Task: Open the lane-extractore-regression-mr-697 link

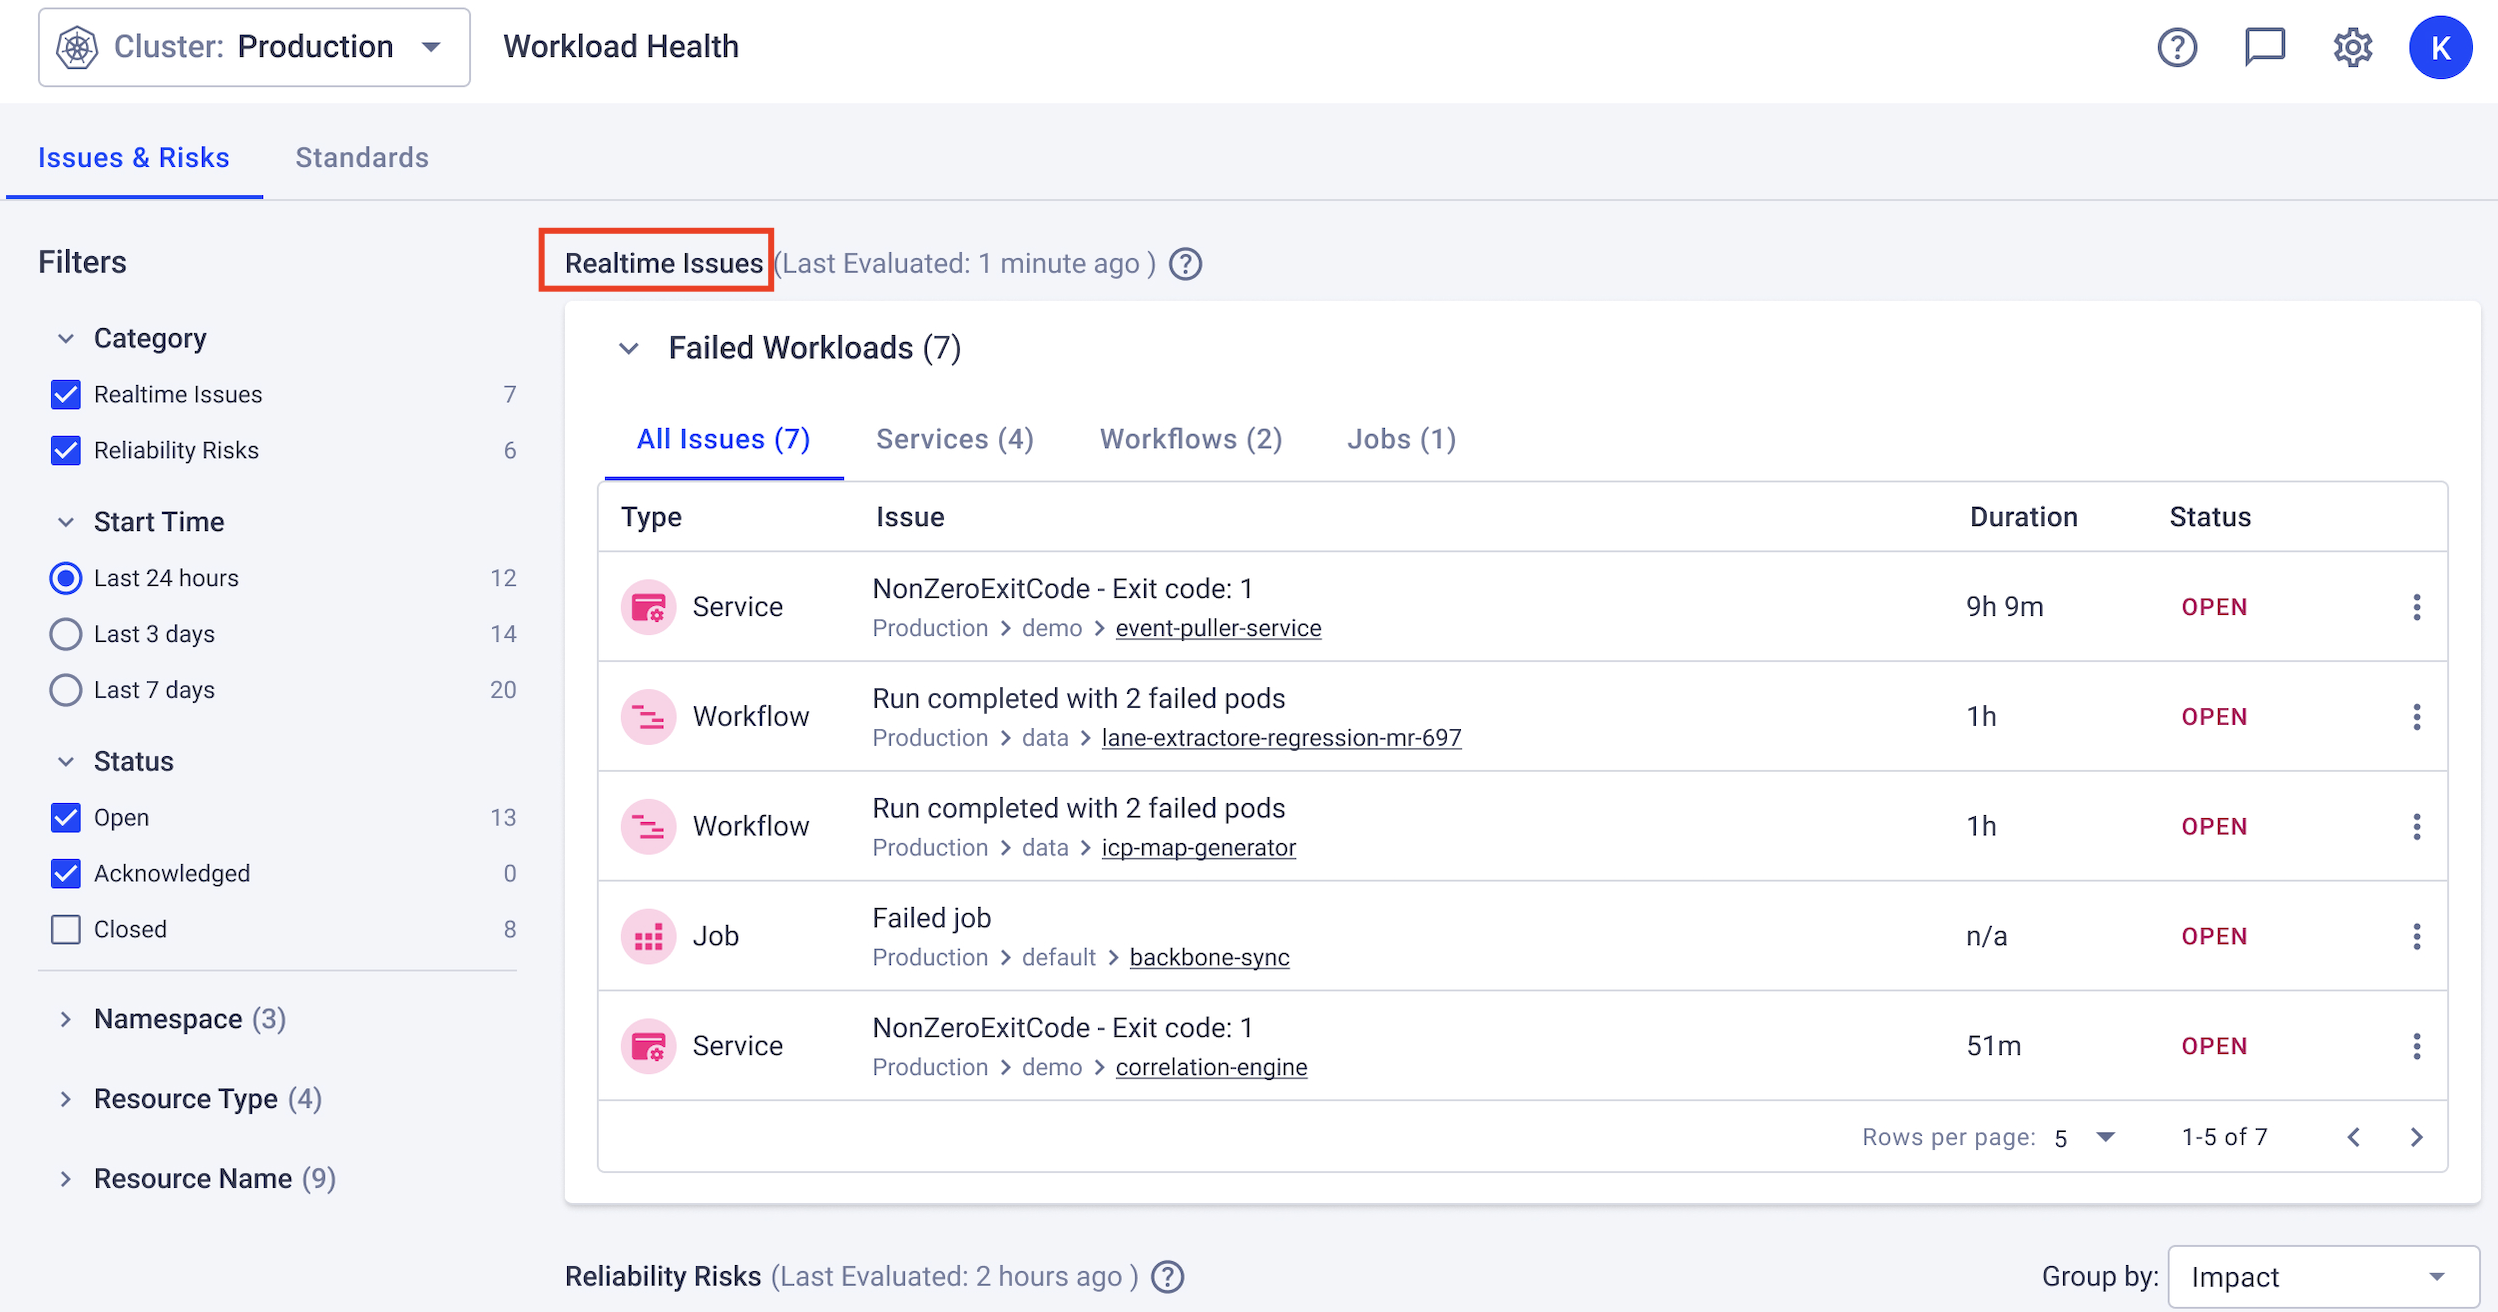Action: (x=1280, y=738)
